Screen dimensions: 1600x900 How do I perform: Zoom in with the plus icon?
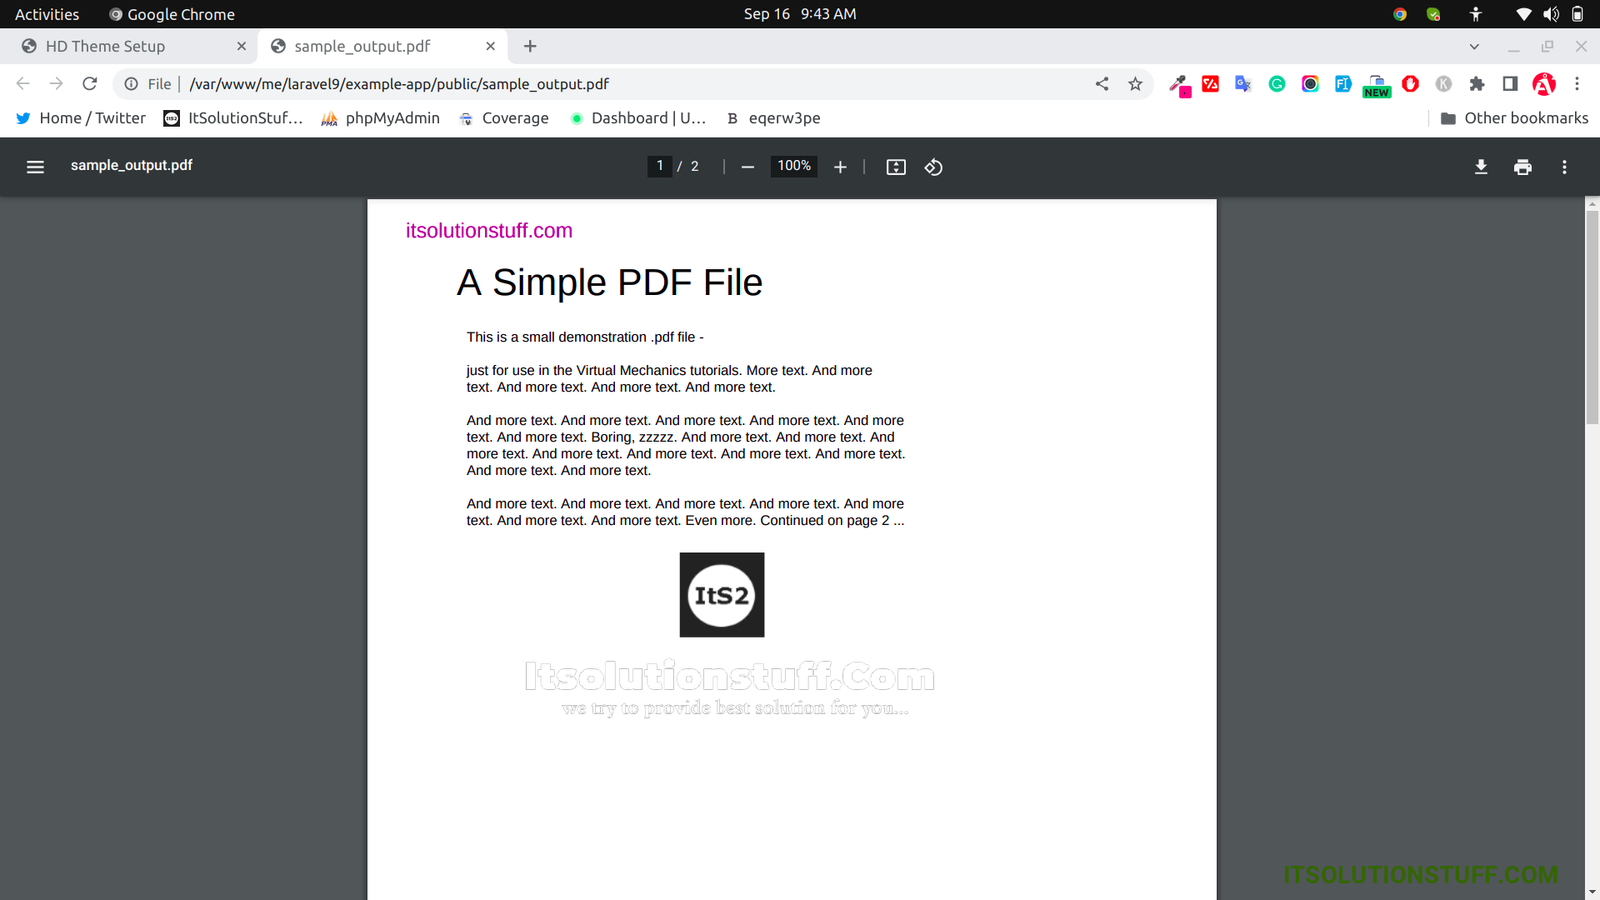(840, 167)
